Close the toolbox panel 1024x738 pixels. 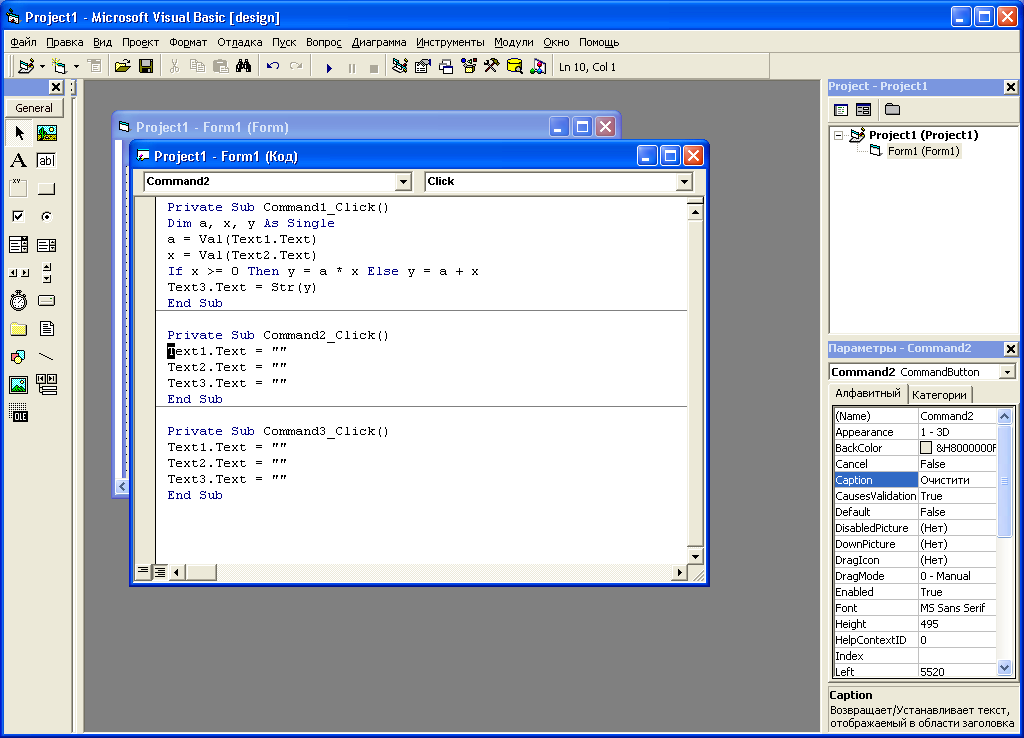click(56, 87)
